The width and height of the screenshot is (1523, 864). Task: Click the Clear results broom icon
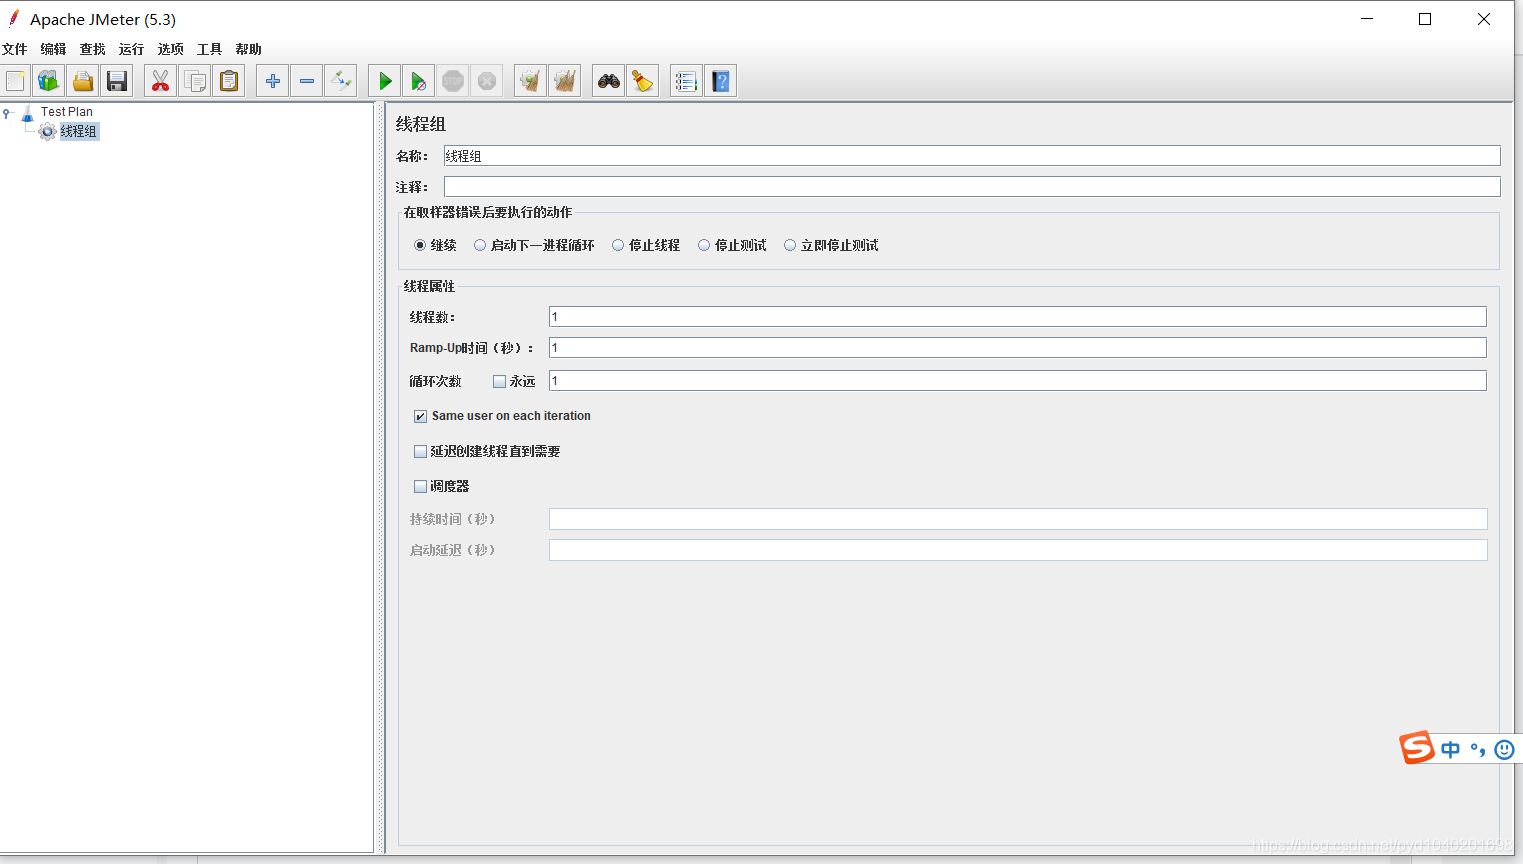pyautogui.click(x=530, y=81)
